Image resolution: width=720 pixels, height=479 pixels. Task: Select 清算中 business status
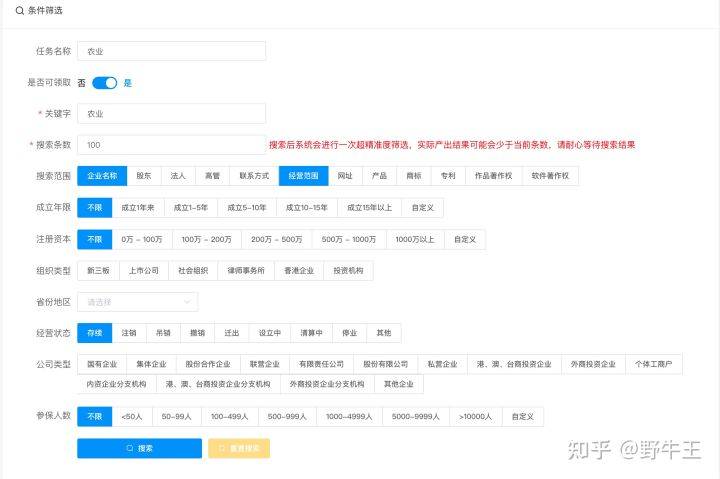[311, 333]
